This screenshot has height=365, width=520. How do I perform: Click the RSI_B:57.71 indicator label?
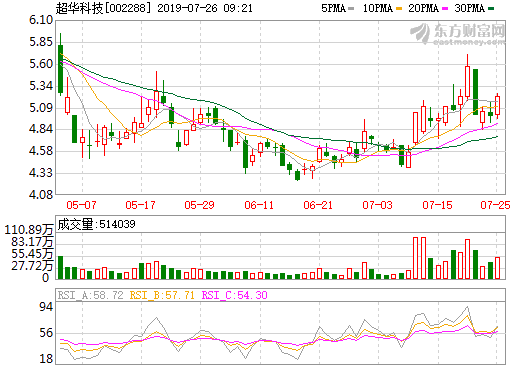pos(162,295)
